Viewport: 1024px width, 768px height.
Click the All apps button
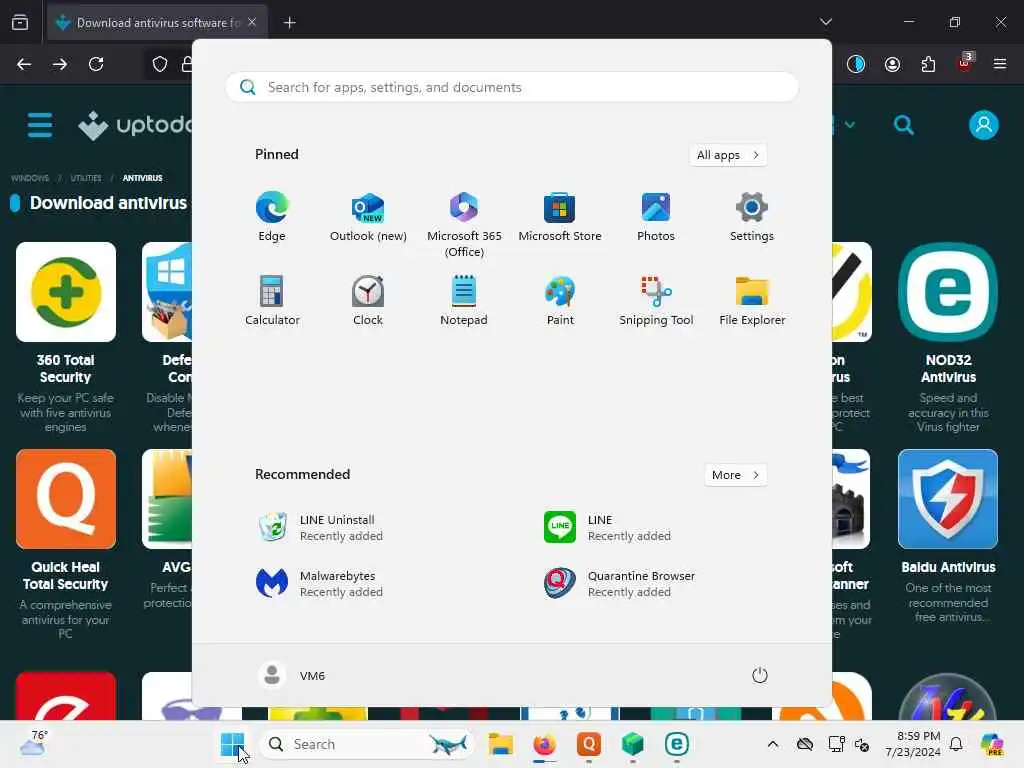tap(728, 155)
